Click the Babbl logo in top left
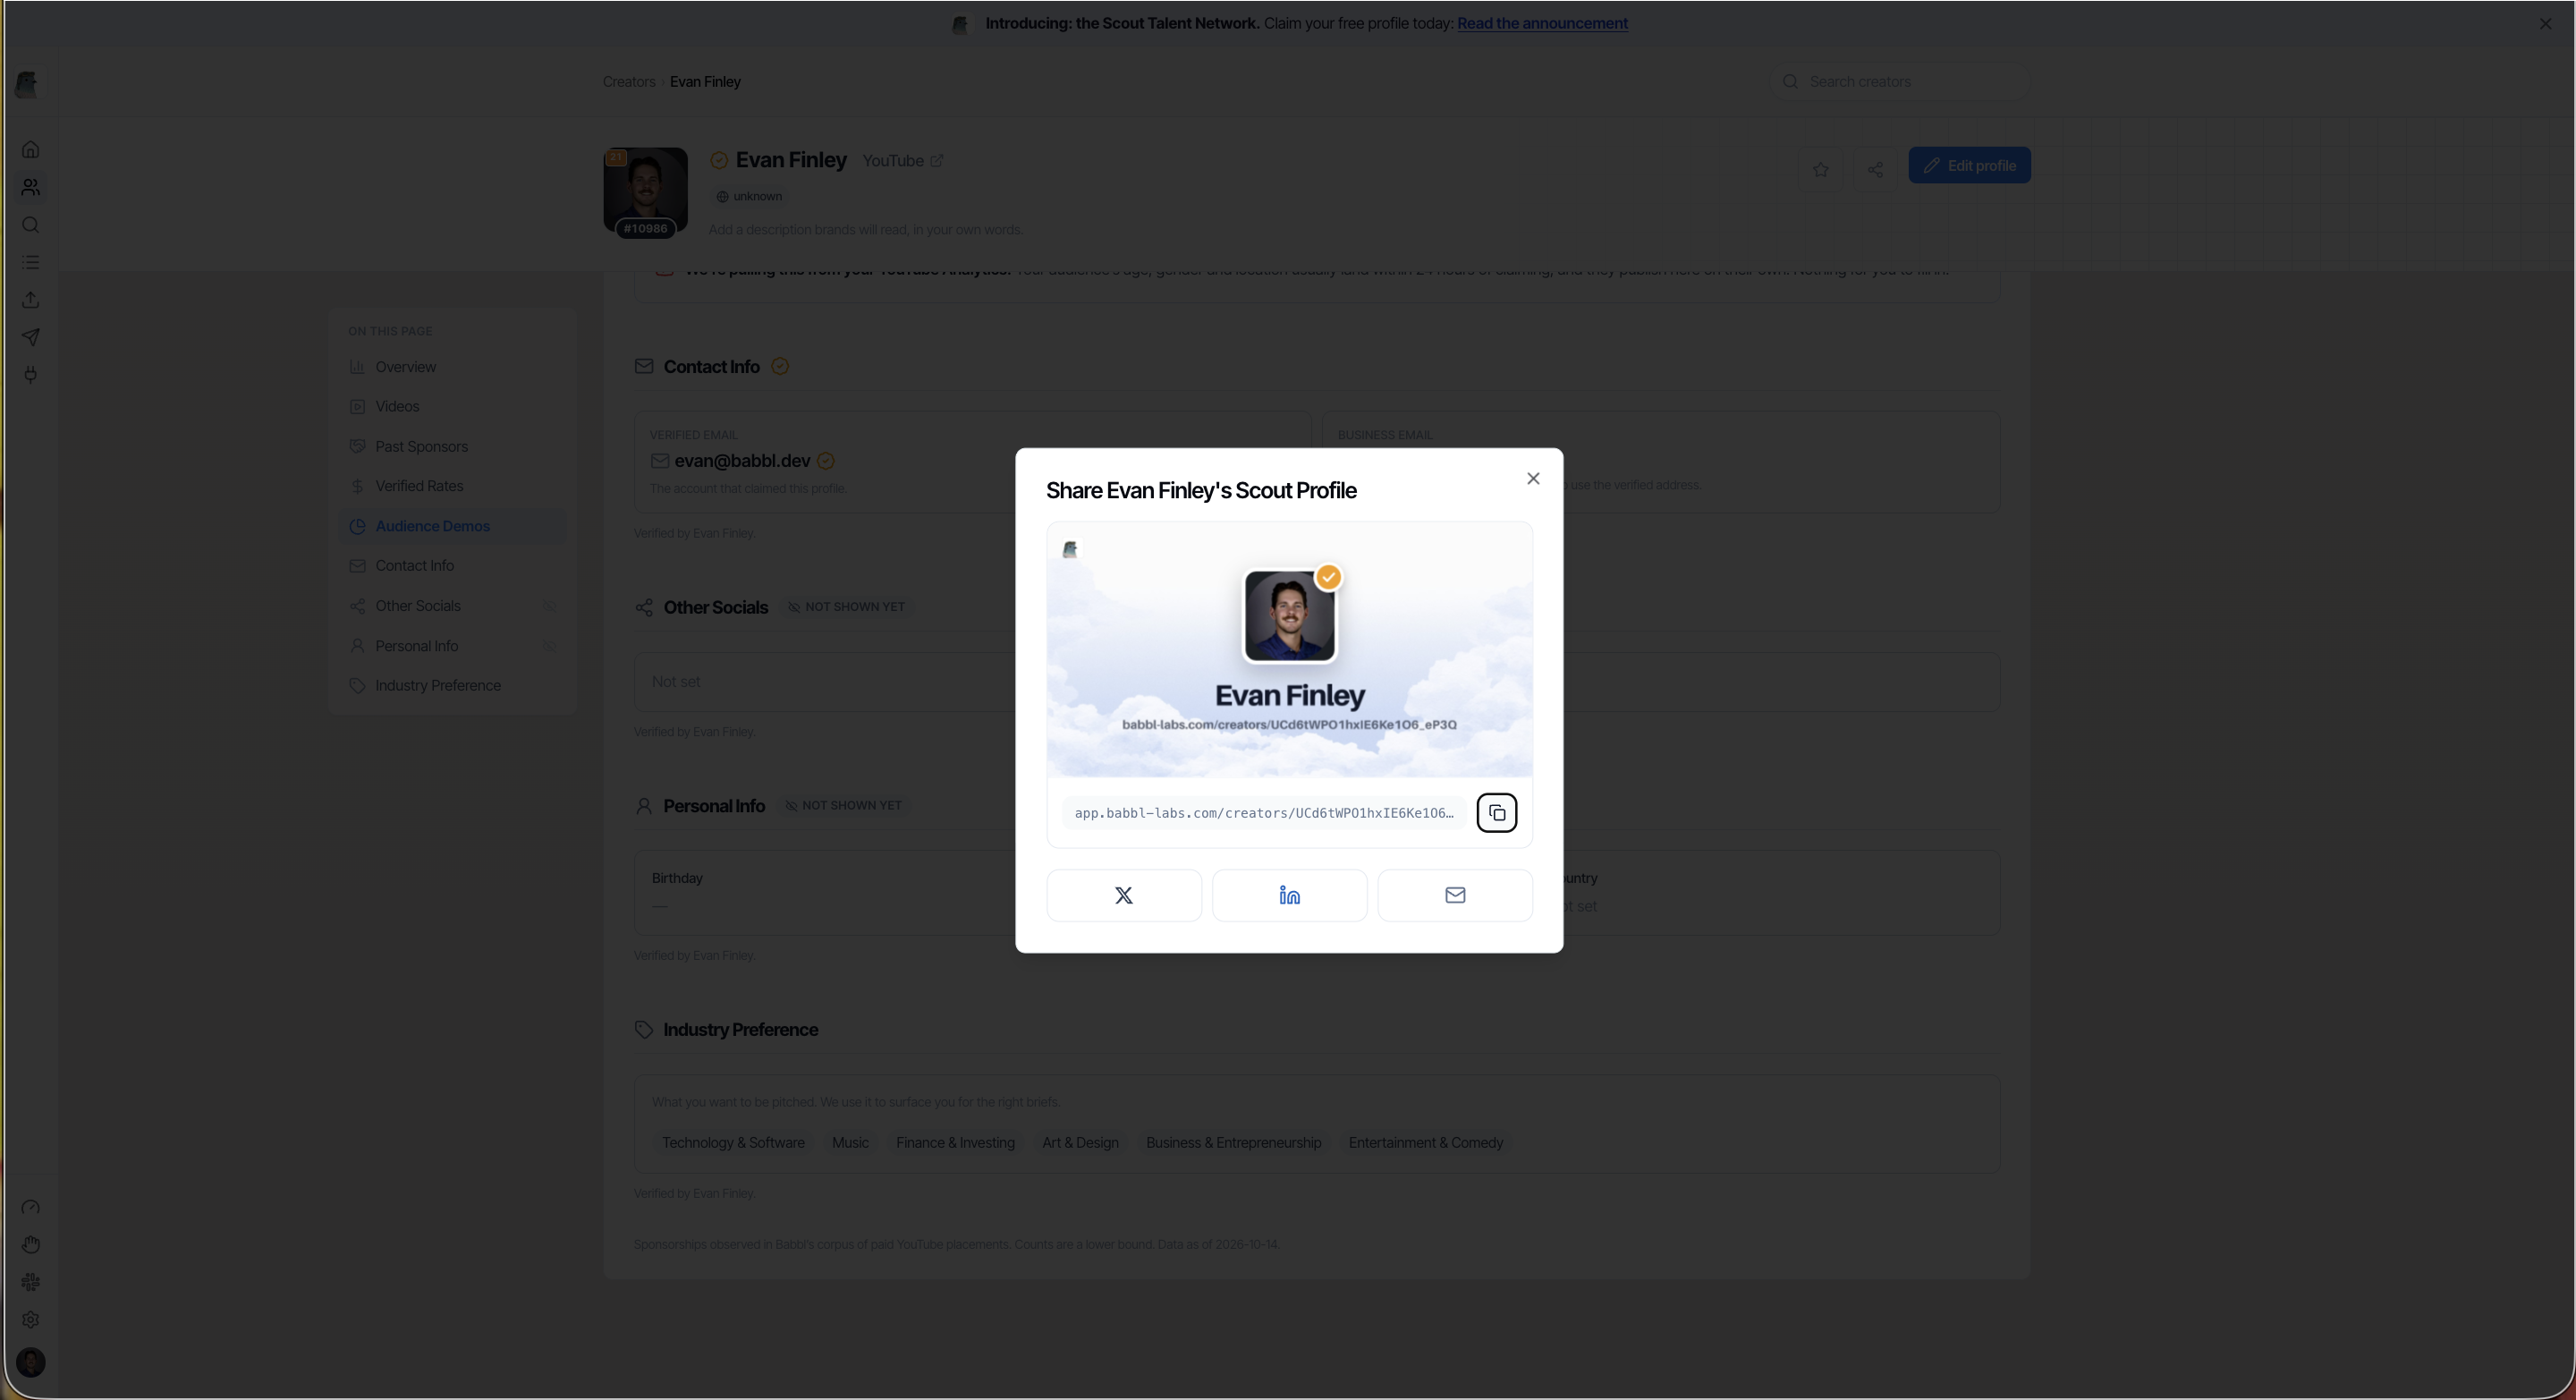The height and width of the screenshot is (1400, 2576). (x=27, y=84)
